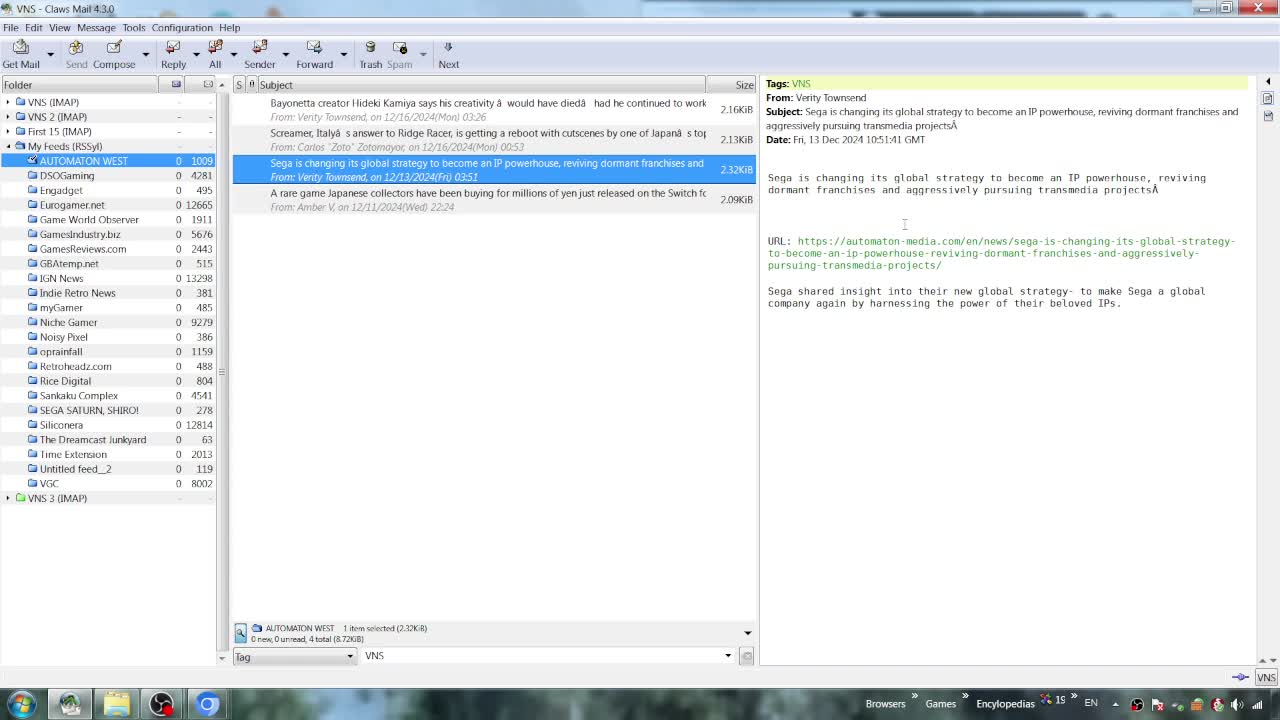Click the unread count column icon in Folder header
This screenshot has width=1280, height=720.
coord(177,85)
